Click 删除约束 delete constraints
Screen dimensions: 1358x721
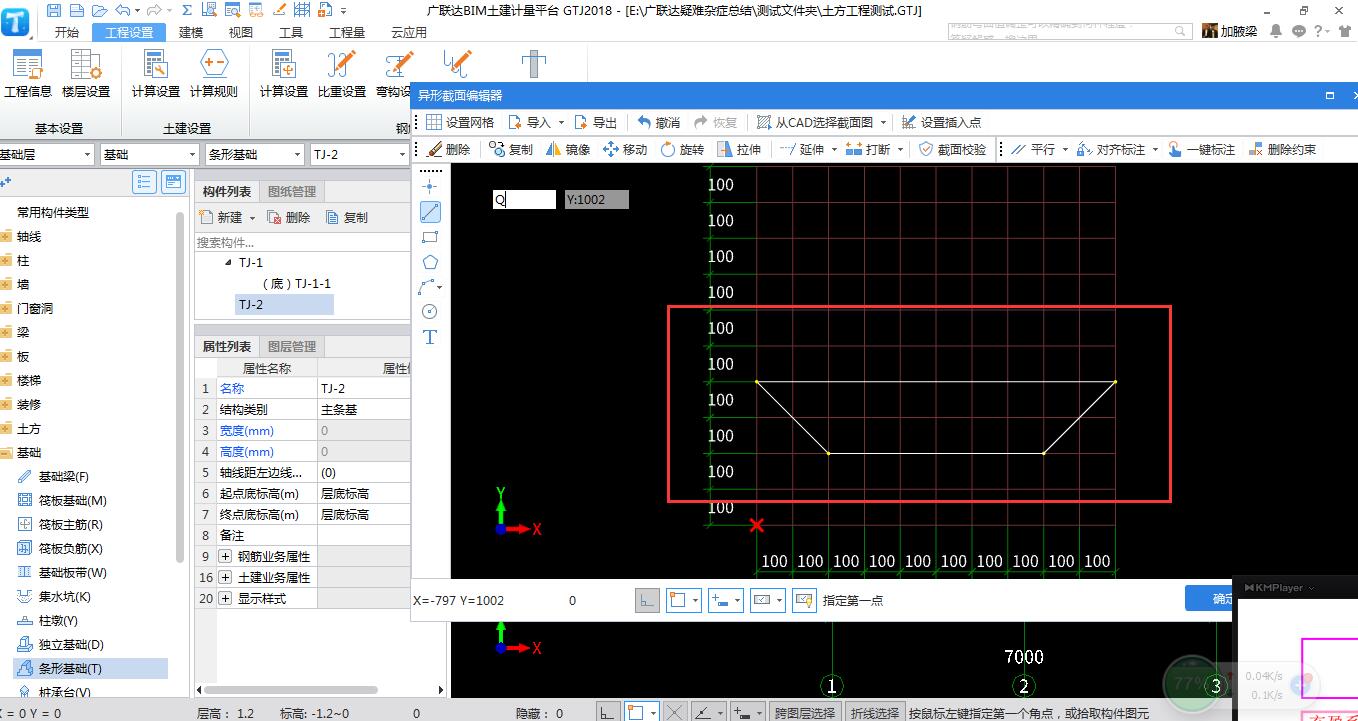click(1282, 149)
